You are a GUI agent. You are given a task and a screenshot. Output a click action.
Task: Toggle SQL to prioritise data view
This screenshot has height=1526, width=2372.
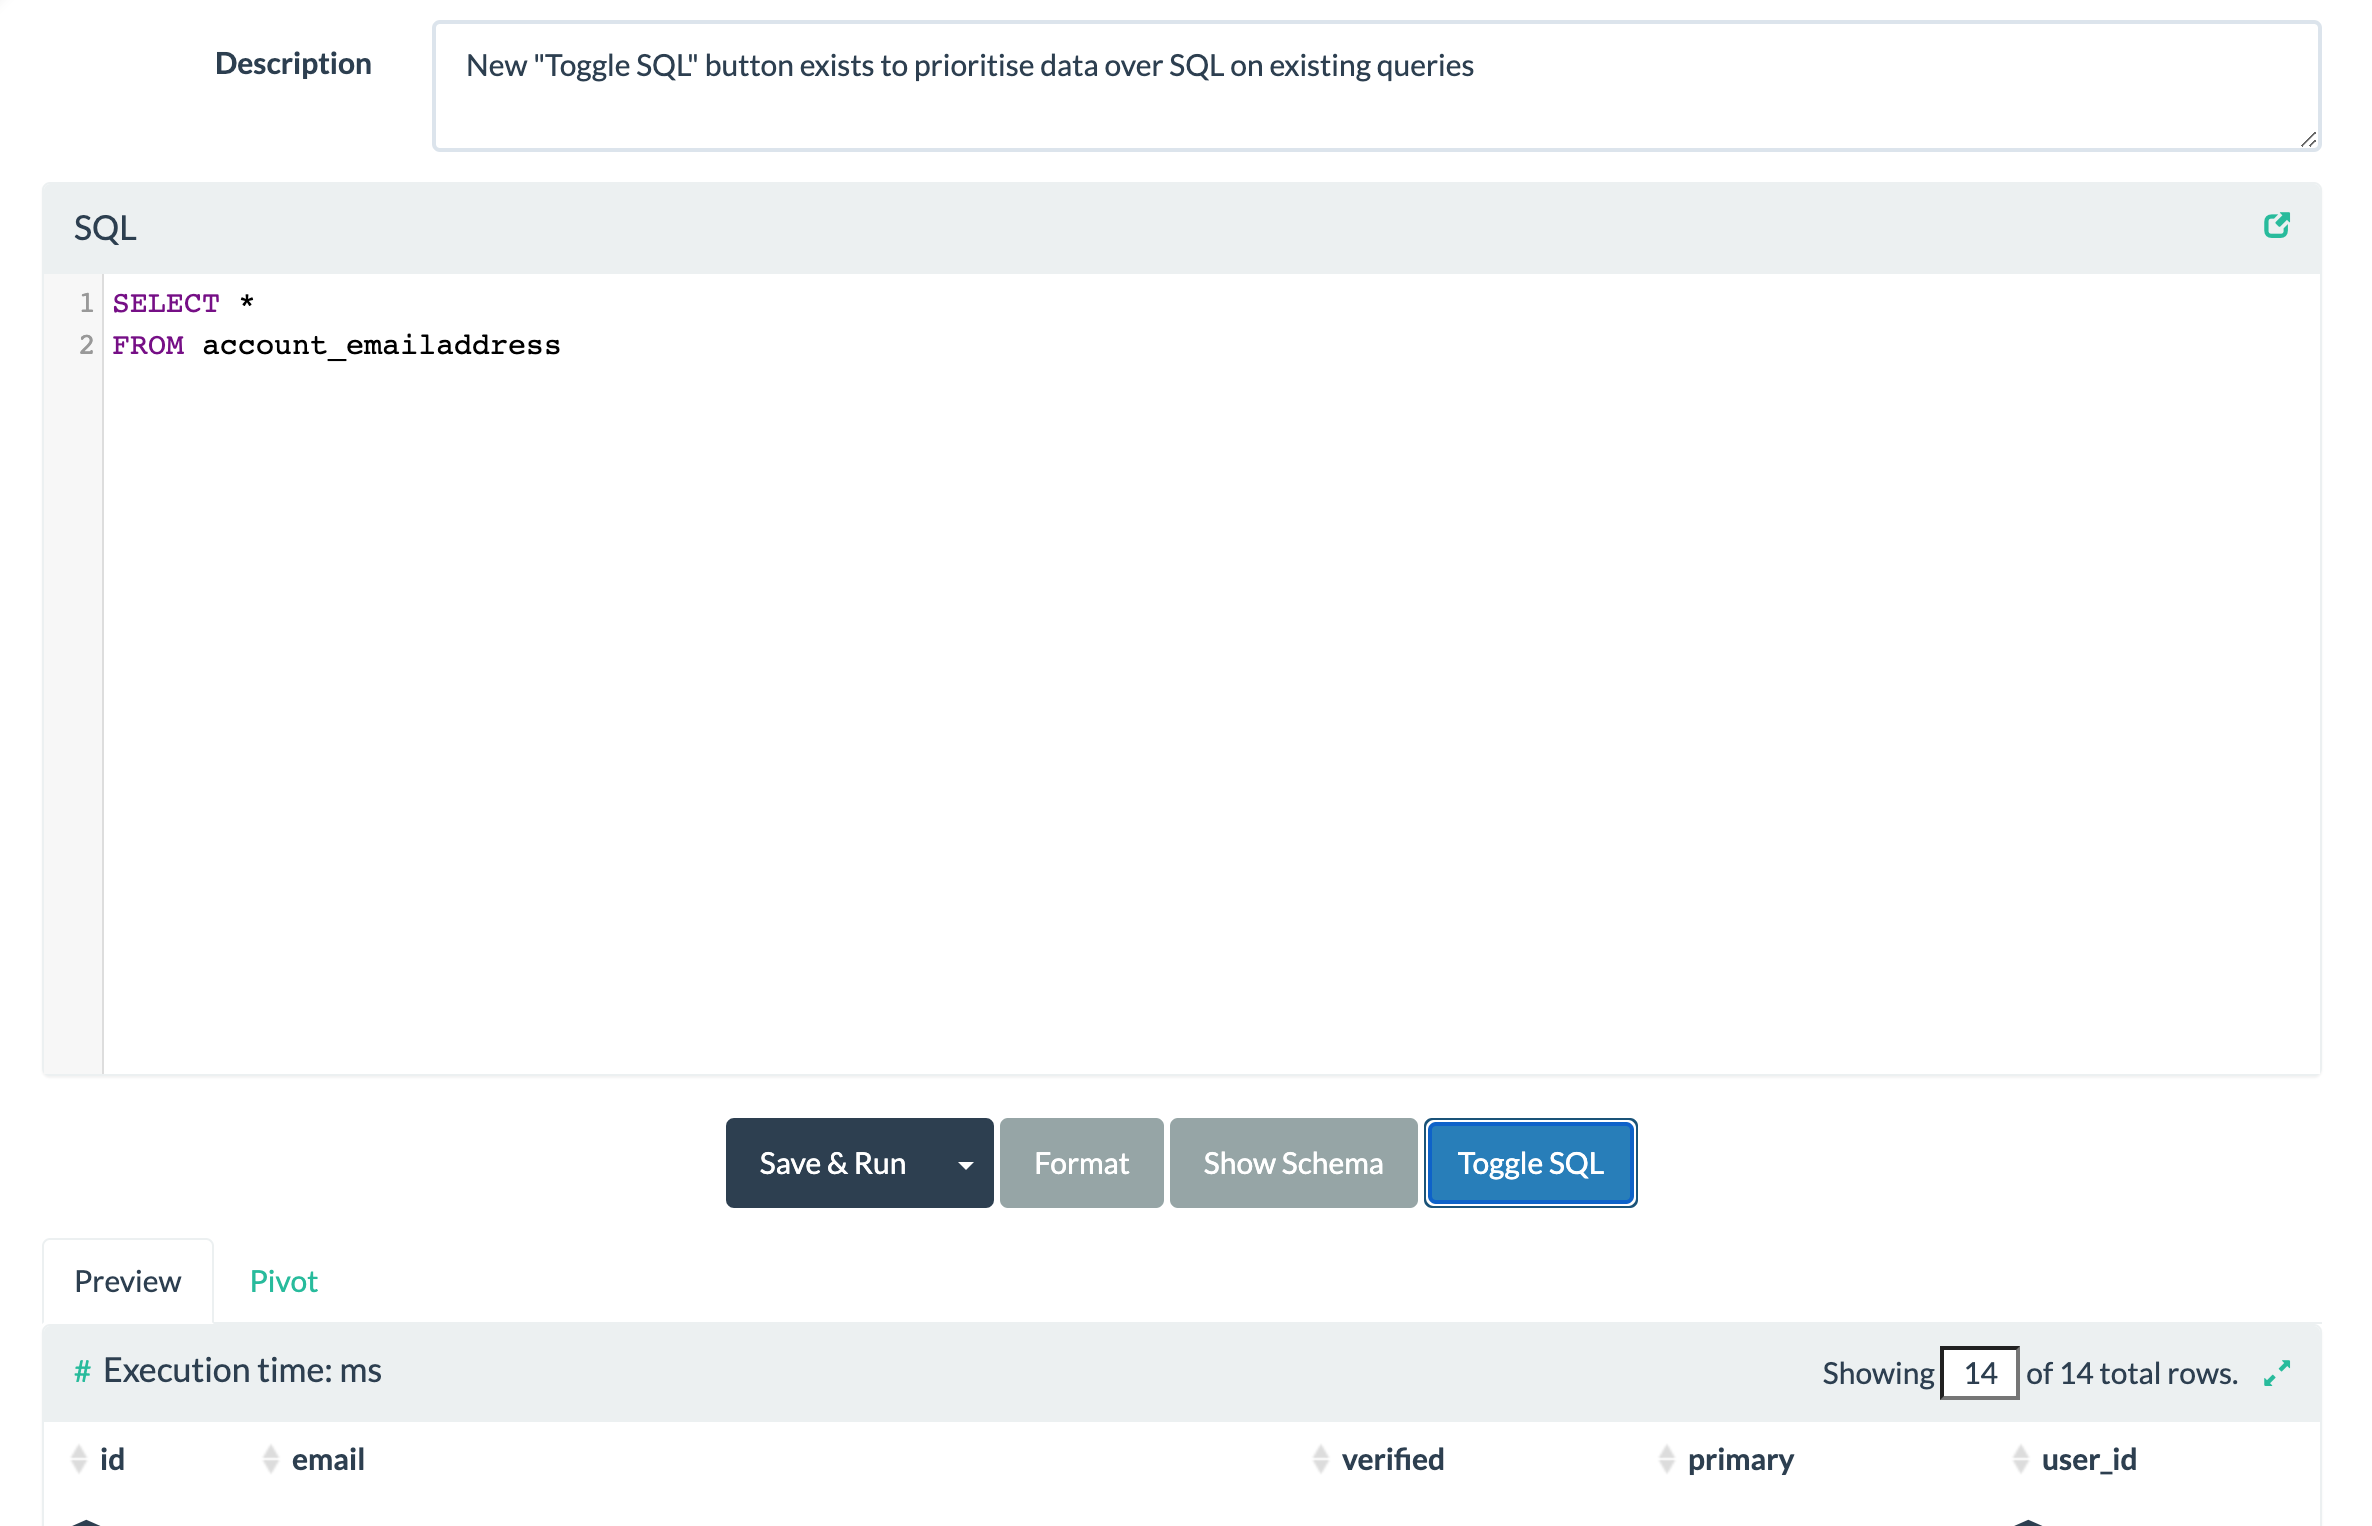click(1530, 1162)
